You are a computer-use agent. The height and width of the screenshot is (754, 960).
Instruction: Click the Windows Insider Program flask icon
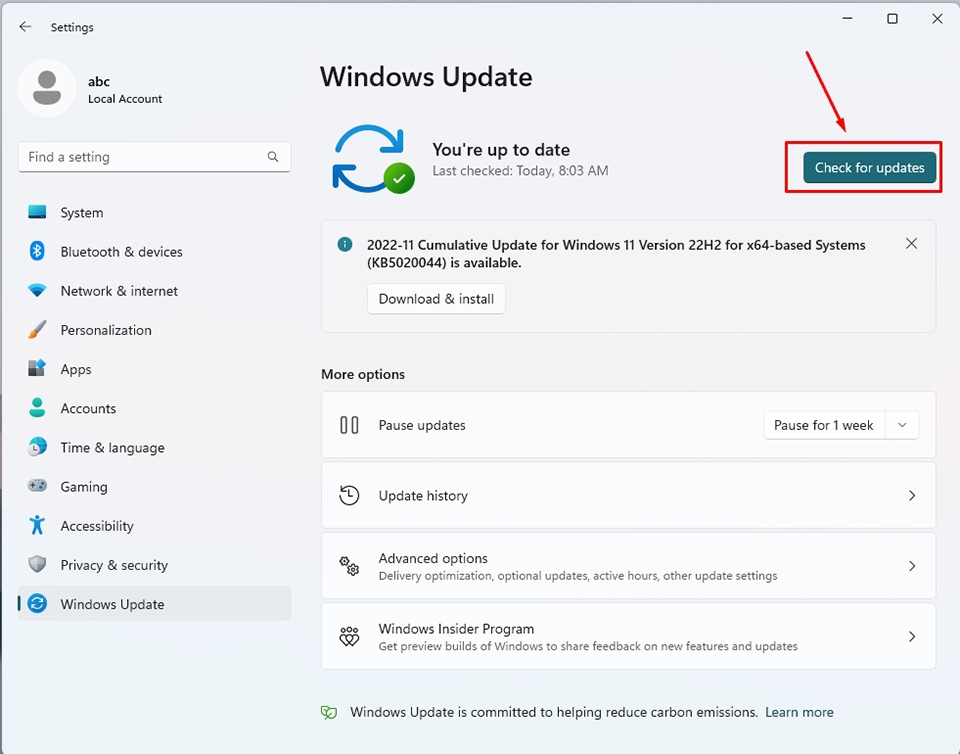[x=349, y=636]
